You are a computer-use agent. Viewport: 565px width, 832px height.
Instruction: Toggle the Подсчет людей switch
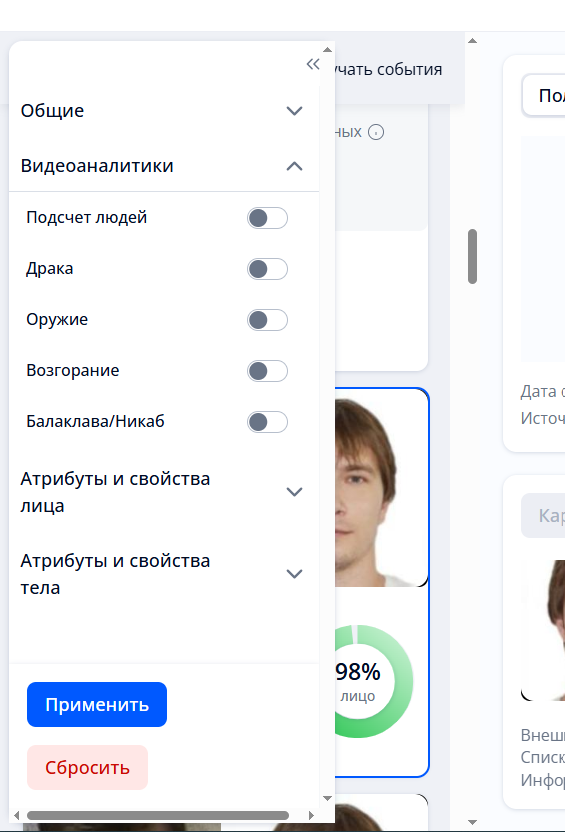(267, 218)
